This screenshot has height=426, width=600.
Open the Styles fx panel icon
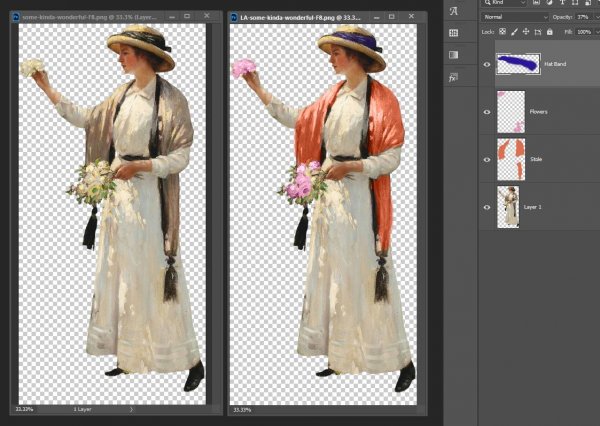[x=453, y=78]
